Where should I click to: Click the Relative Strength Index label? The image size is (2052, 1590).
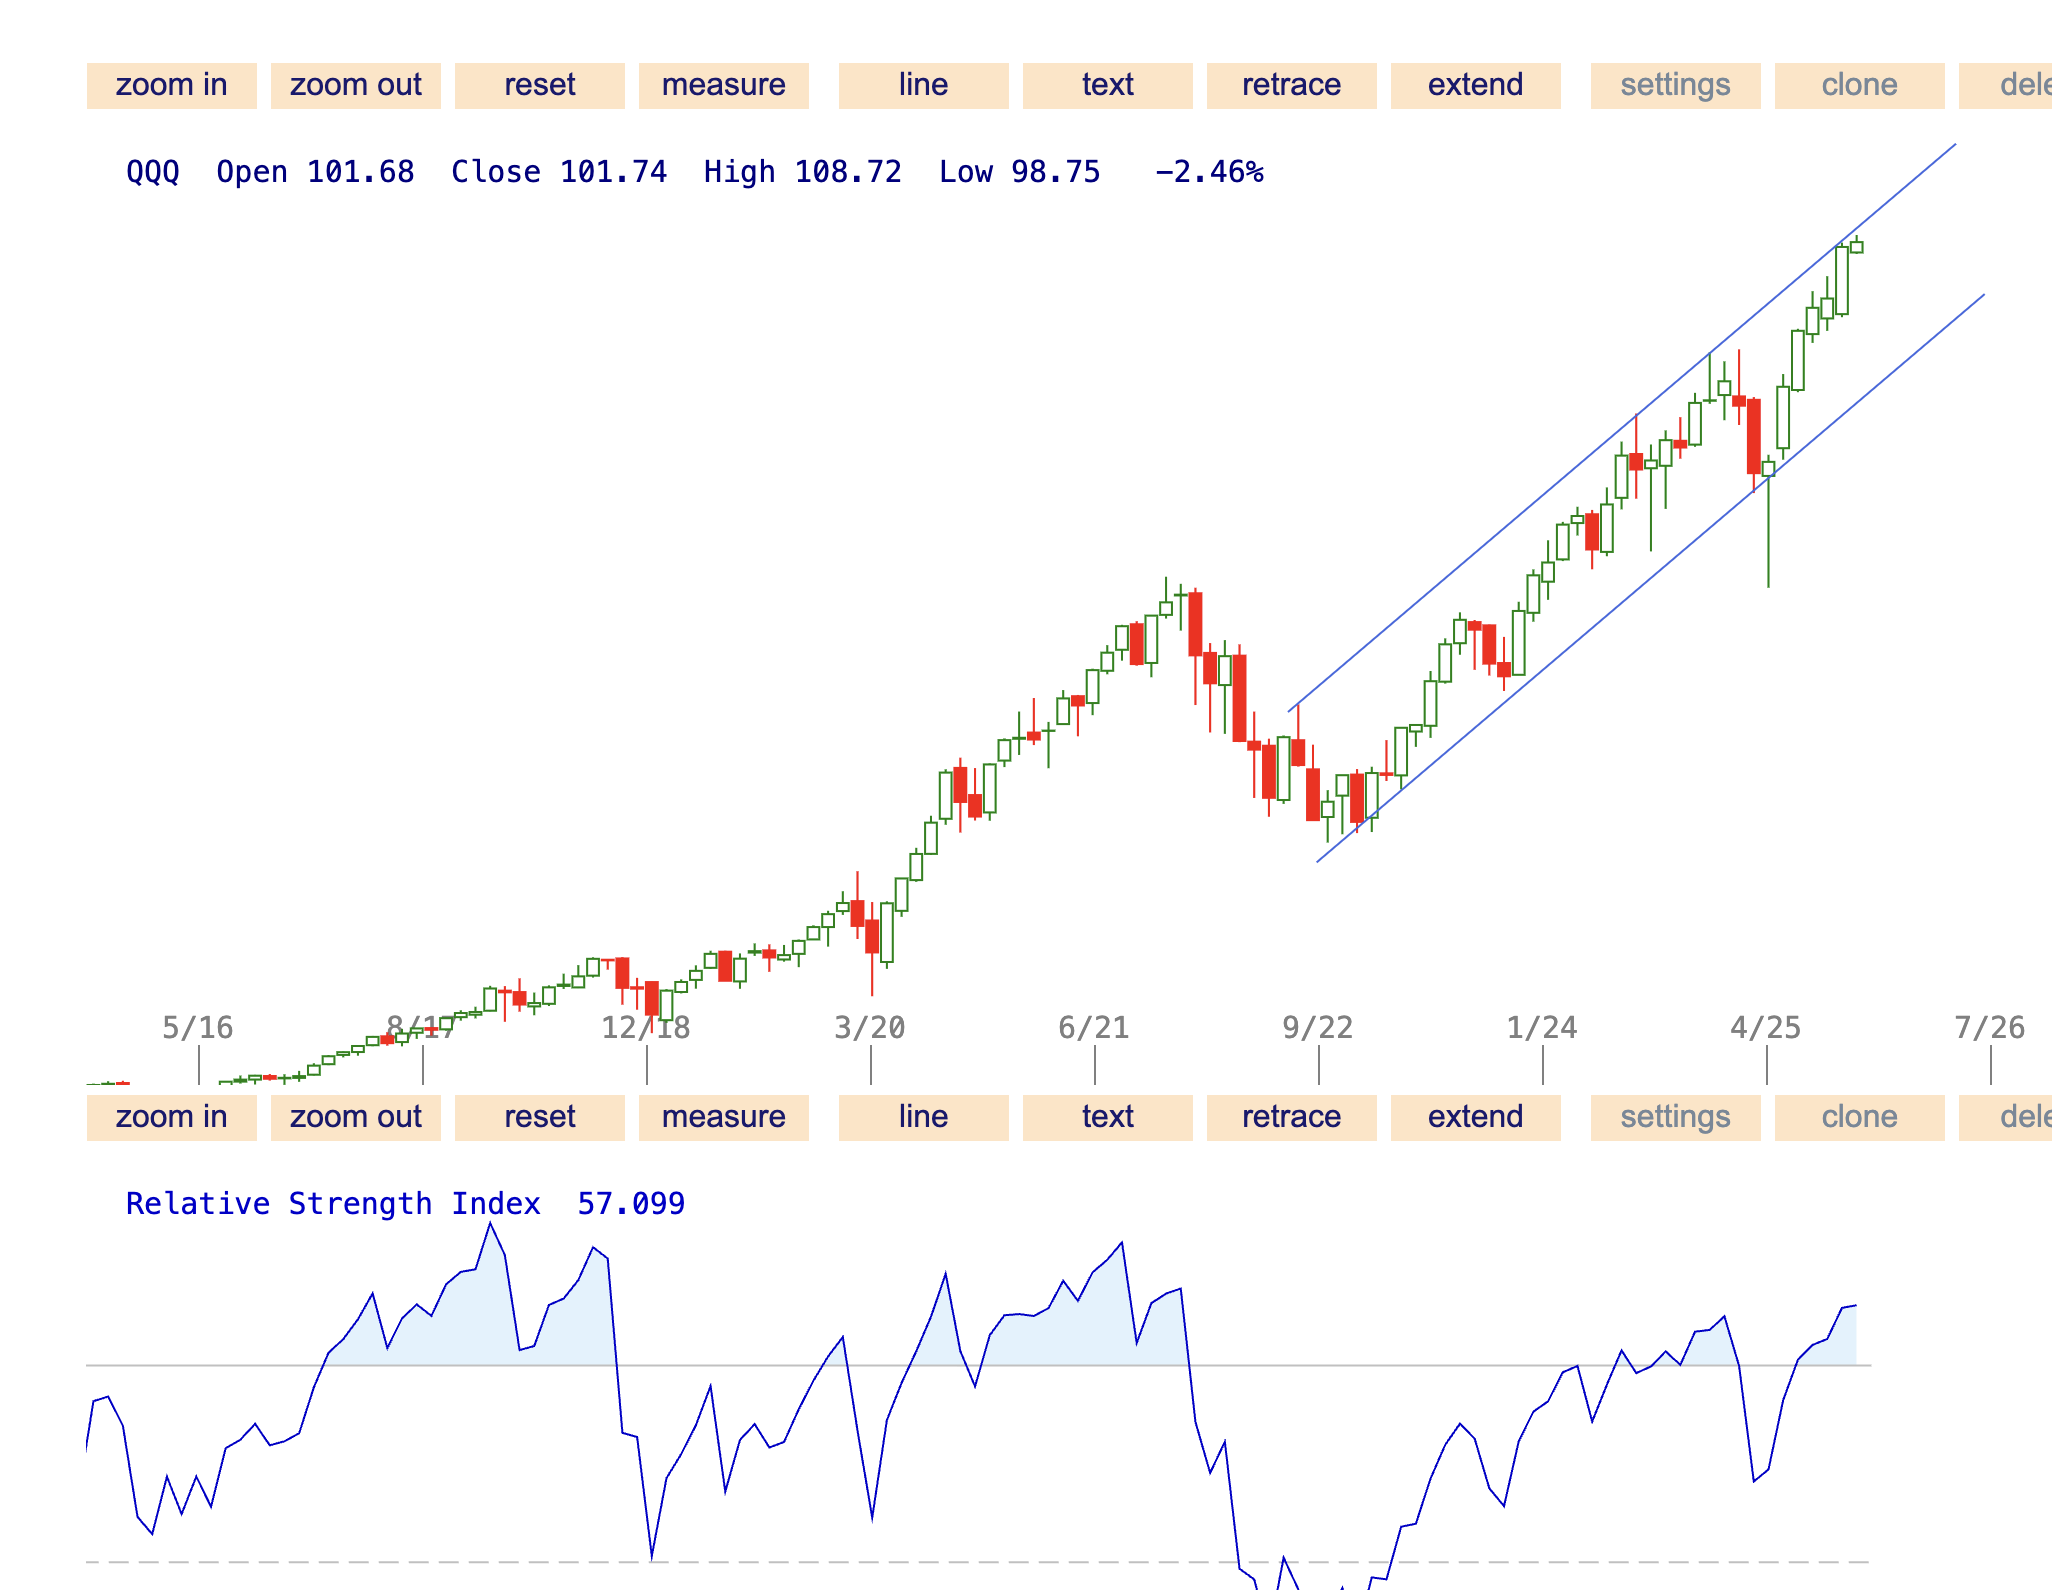click(x=332, y=1203)
